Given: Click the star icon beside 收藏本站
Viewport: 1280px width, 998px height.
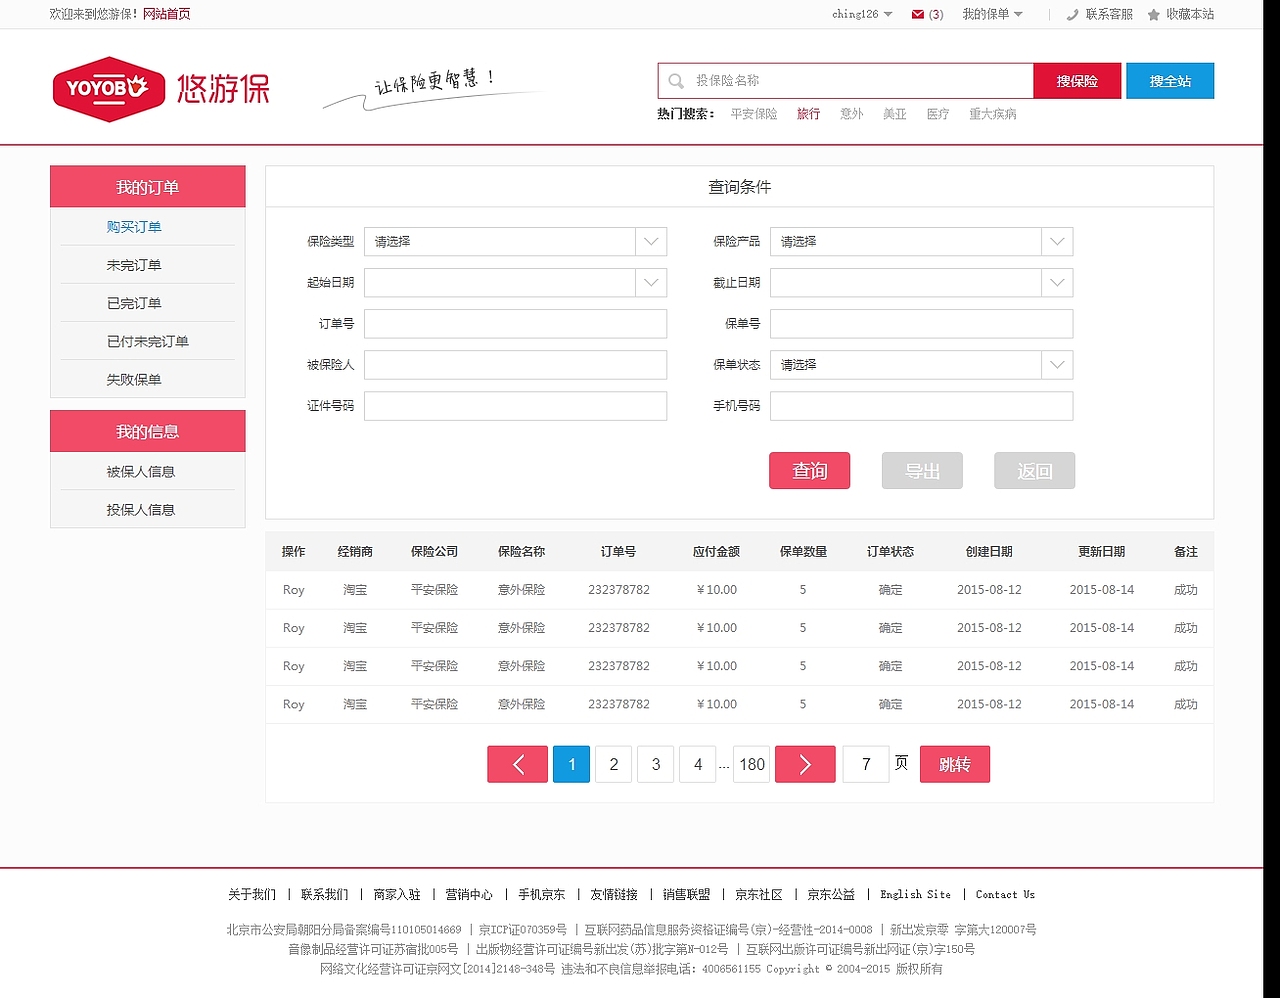Looking at the screenshot, I should pos(1154,14).
